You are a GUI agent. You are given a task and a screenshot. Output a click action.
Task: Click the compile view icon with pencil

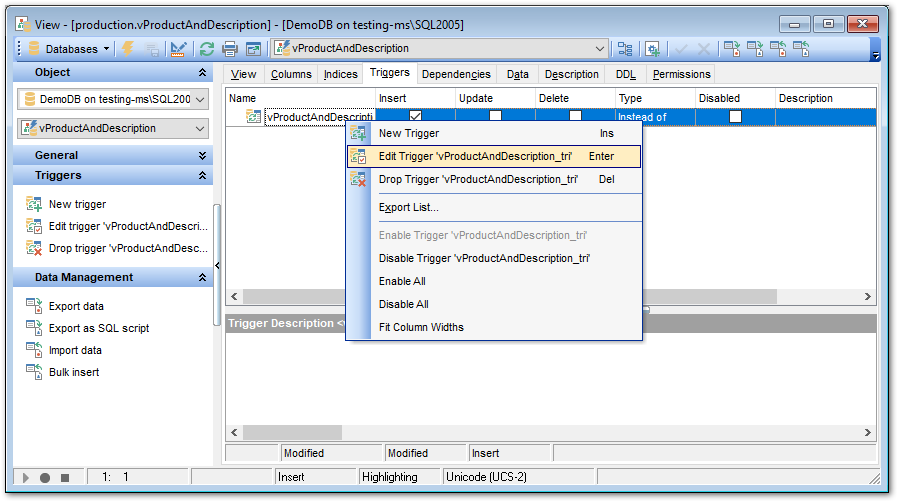178,49
